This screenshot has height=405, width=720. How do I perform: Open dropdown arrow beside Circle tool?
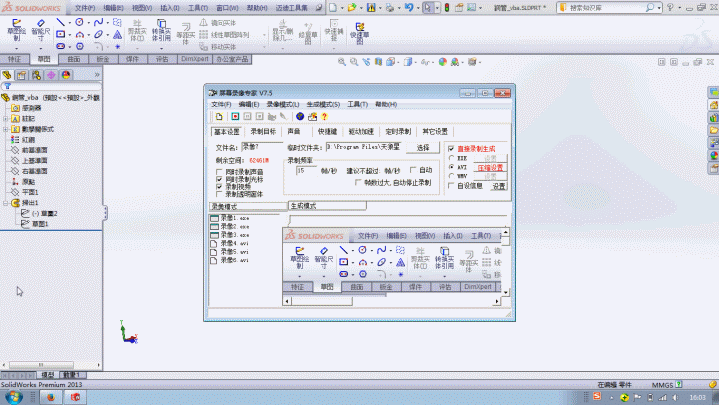[x=88, y=22]
